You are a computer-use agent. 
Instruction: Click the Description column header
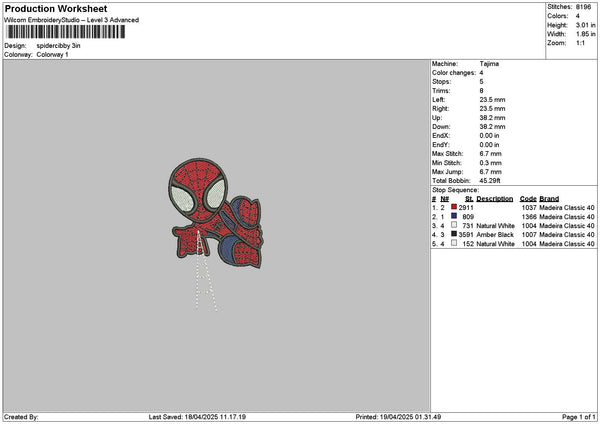[495, 198]
